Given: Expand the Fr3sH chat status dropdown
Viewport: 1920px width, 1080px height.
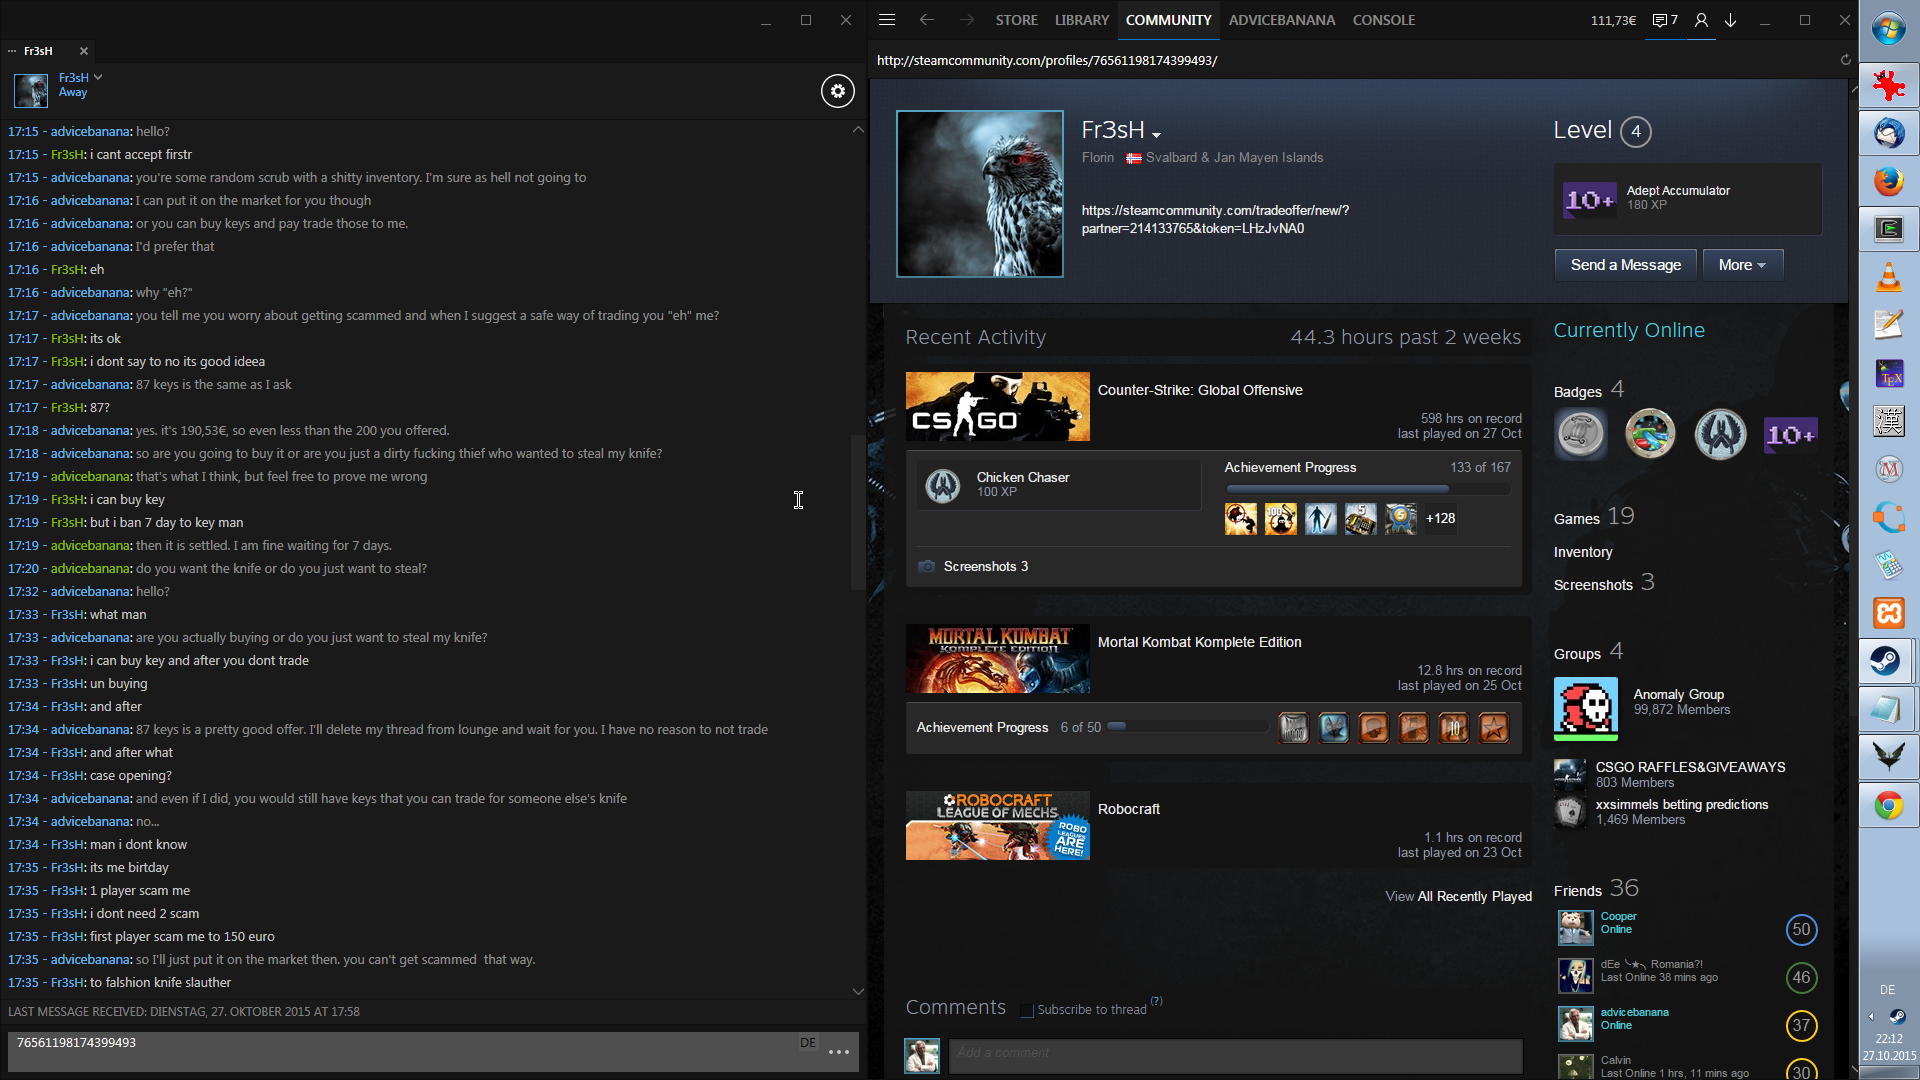Looking at the screenshot, I should [x=98, y=77].
